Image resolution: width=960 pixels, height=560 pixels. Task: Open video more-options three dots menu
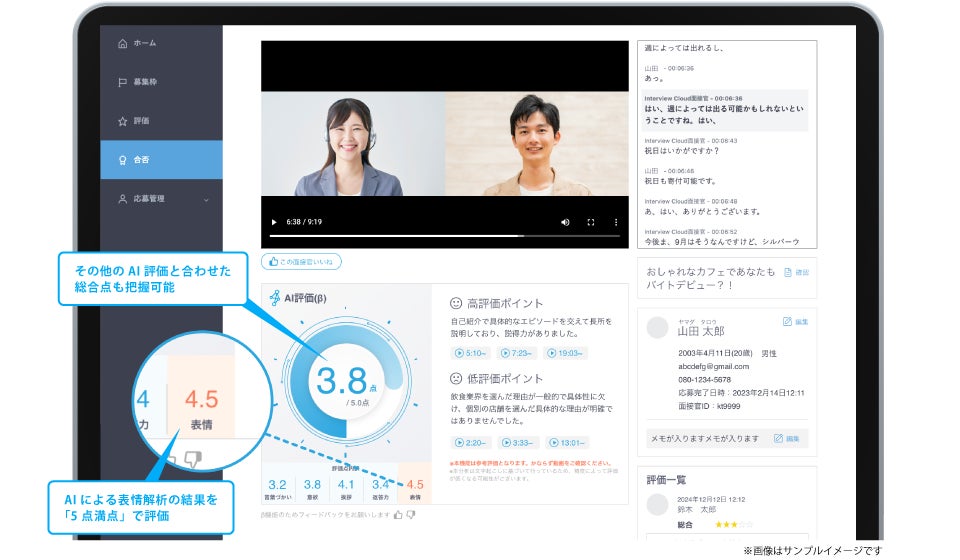[616, 222]
